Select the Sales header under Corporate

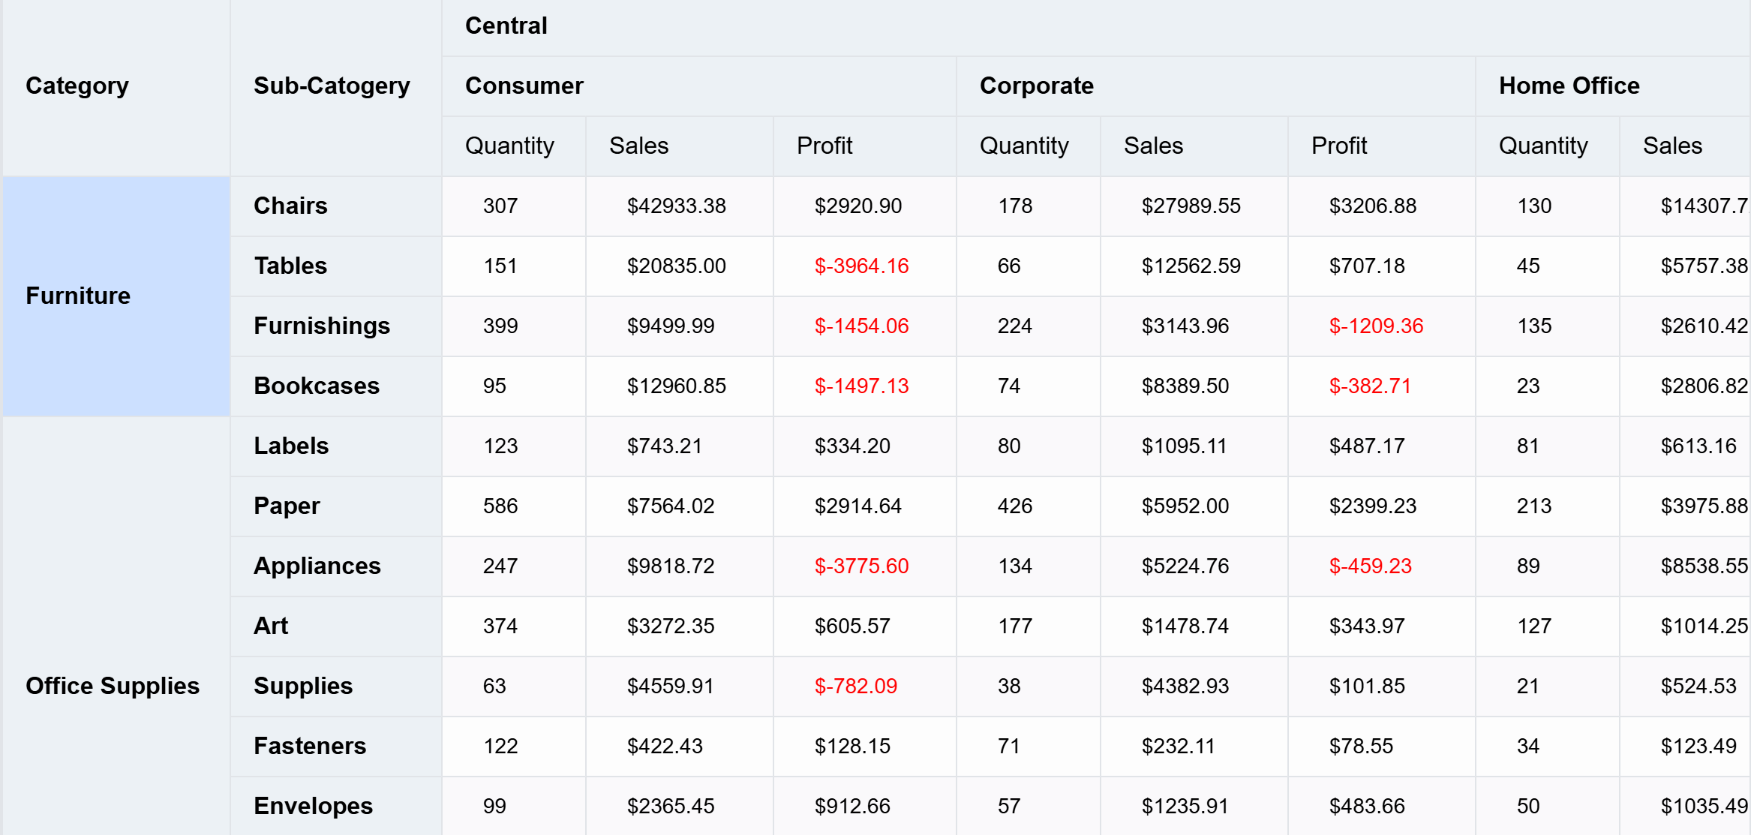coord(1153,146)
